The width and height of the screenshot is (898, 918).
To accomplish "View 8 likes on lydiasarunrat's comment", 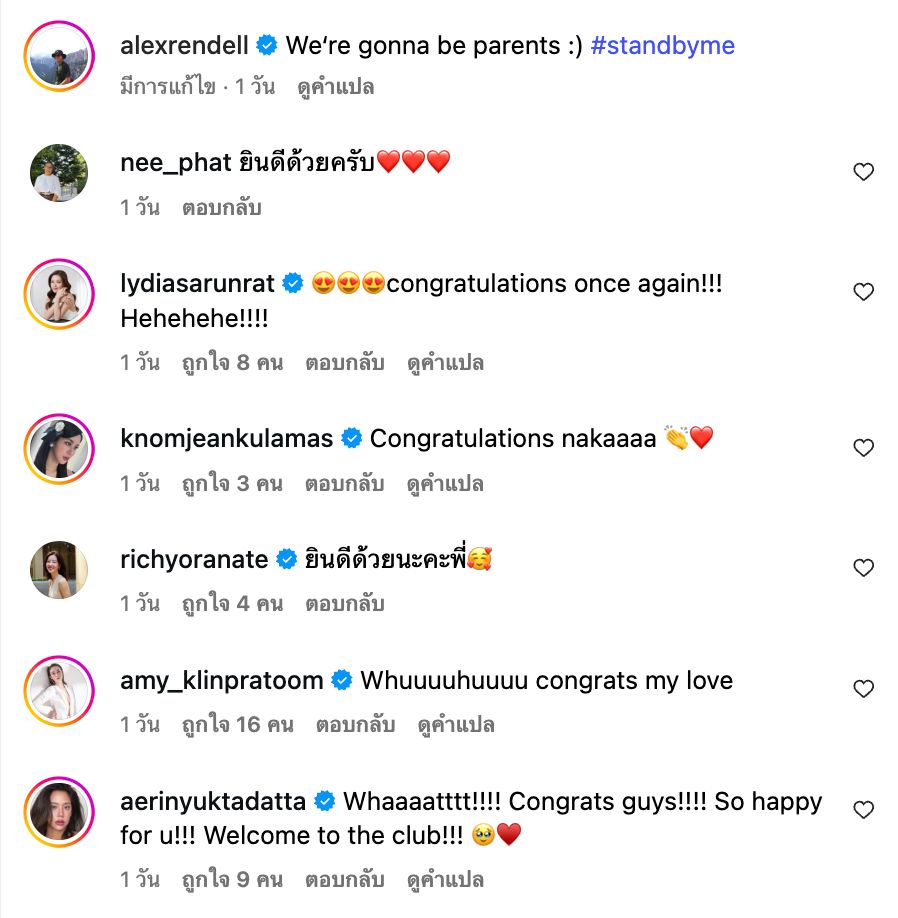I will point(232,363).
